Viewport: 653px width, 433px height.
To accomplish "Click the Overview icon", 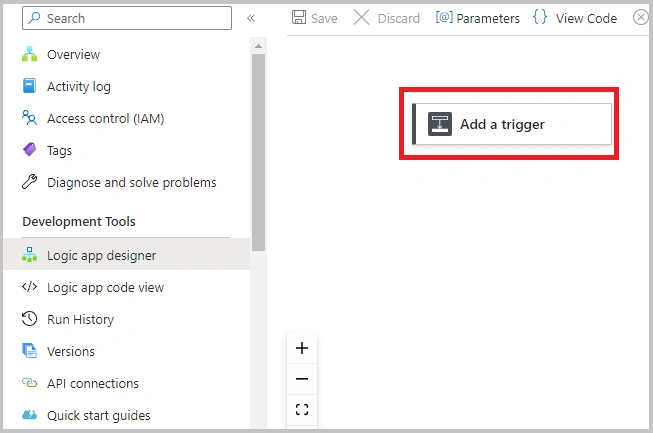I will (x=30, y=54).
